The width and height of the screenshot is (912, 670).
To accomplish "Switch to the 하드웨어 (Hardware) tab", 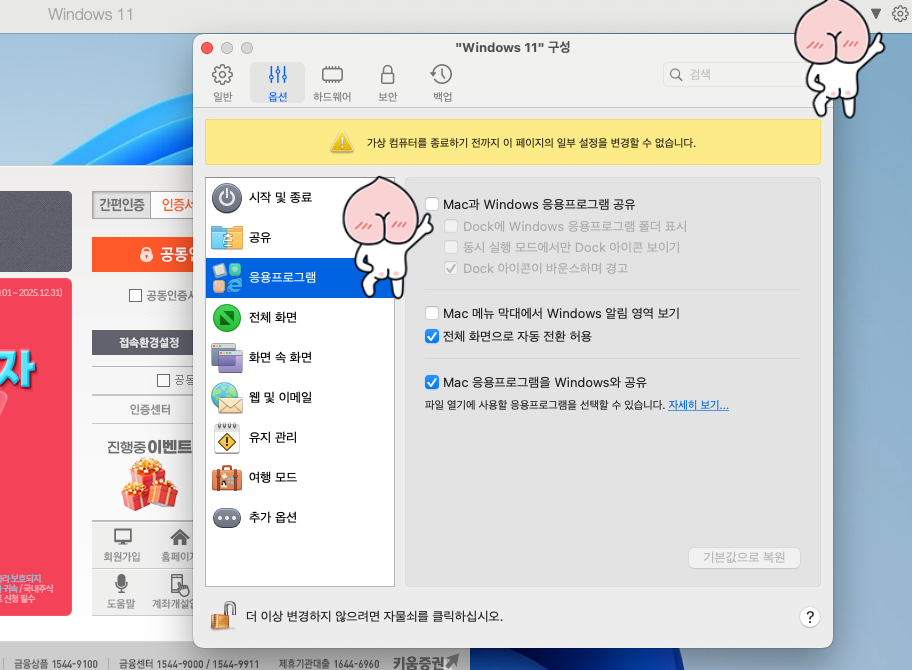I will (332, 83).
